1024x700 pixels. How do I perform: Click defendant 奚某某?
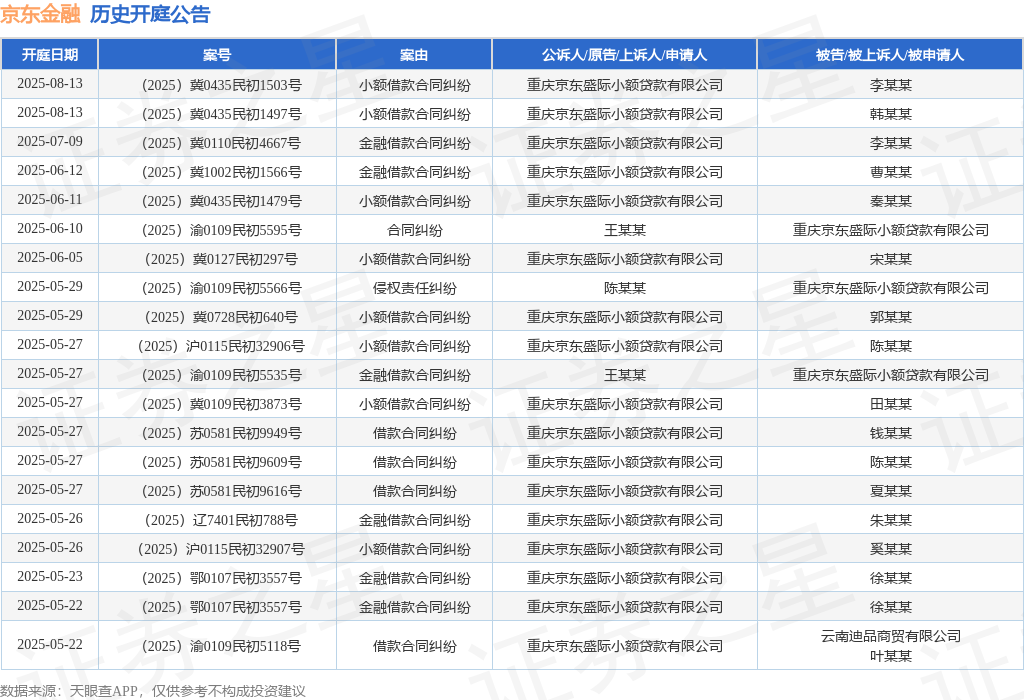coord(890,549)
